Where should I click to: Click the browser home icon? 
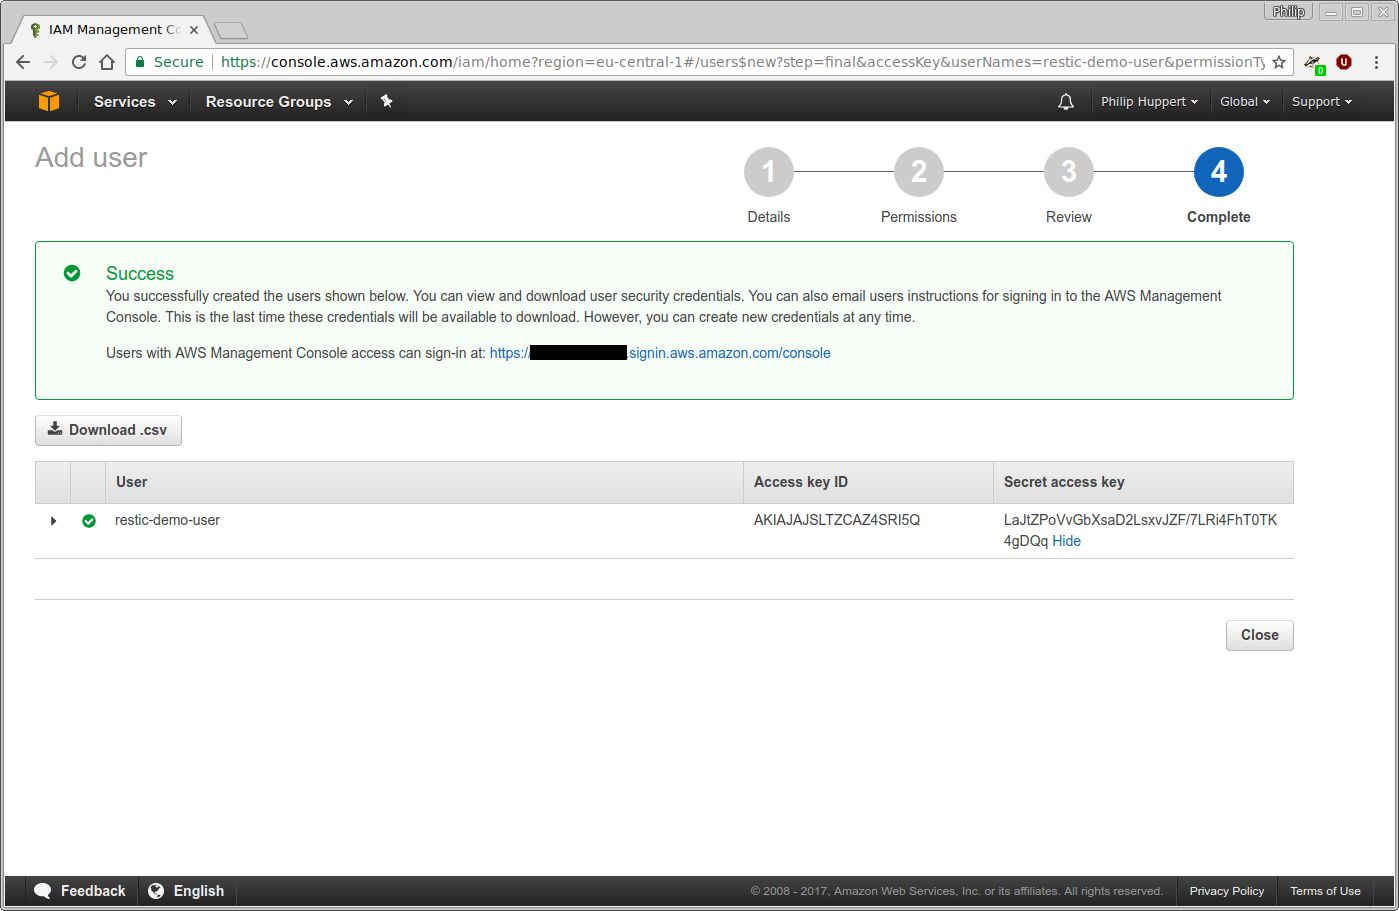point(107,61)
